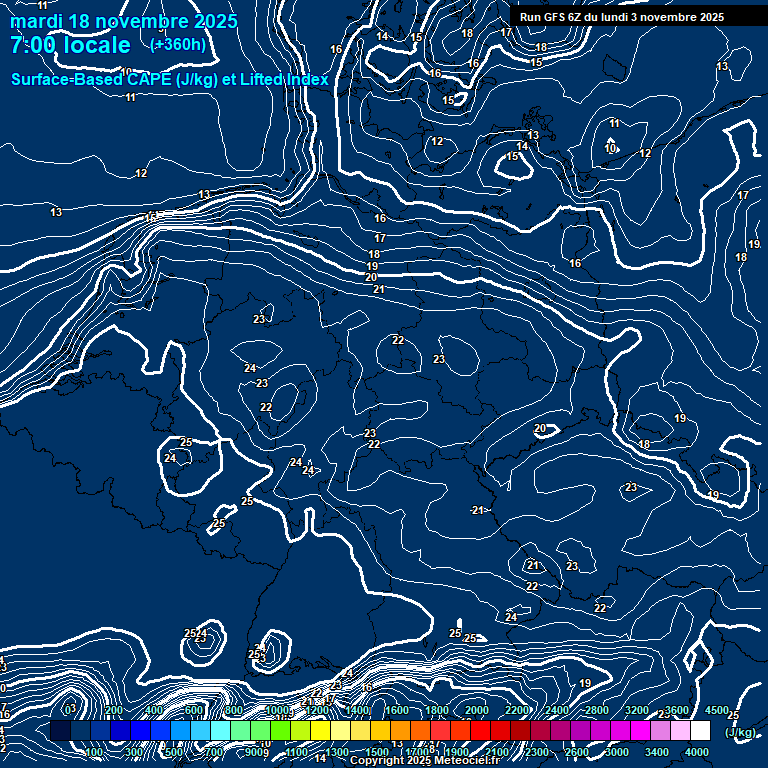Pick orange swatch between 1600 and 1700
The height and width of the screenshot is (768, 768).
point(401,730)
